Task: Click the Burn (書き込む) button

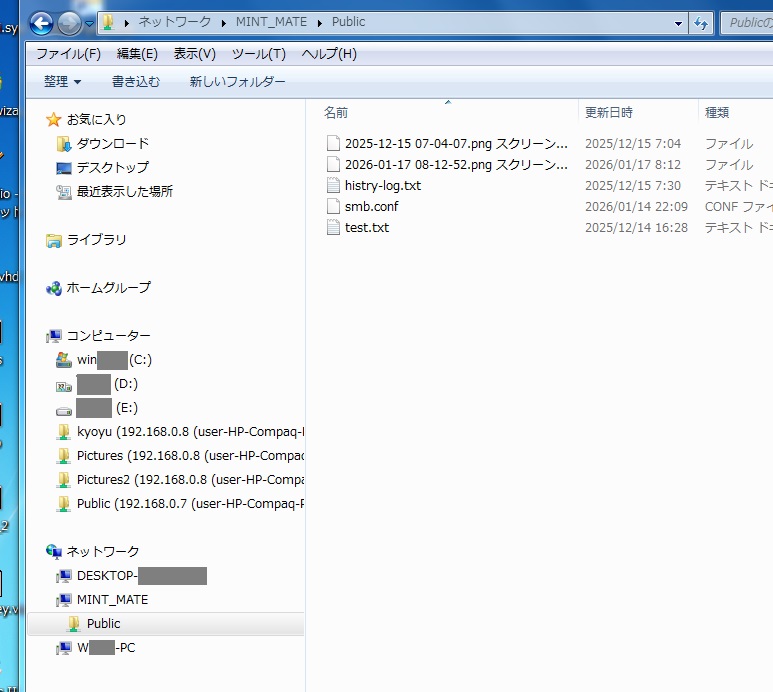Action: coord(135,82)
